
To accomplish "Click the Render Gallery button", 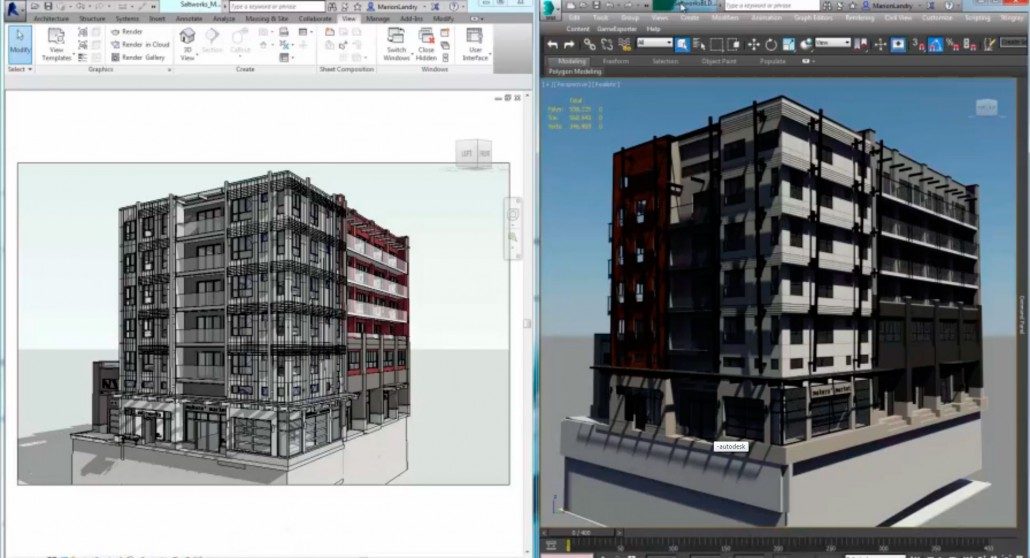I will click(138, 57).
